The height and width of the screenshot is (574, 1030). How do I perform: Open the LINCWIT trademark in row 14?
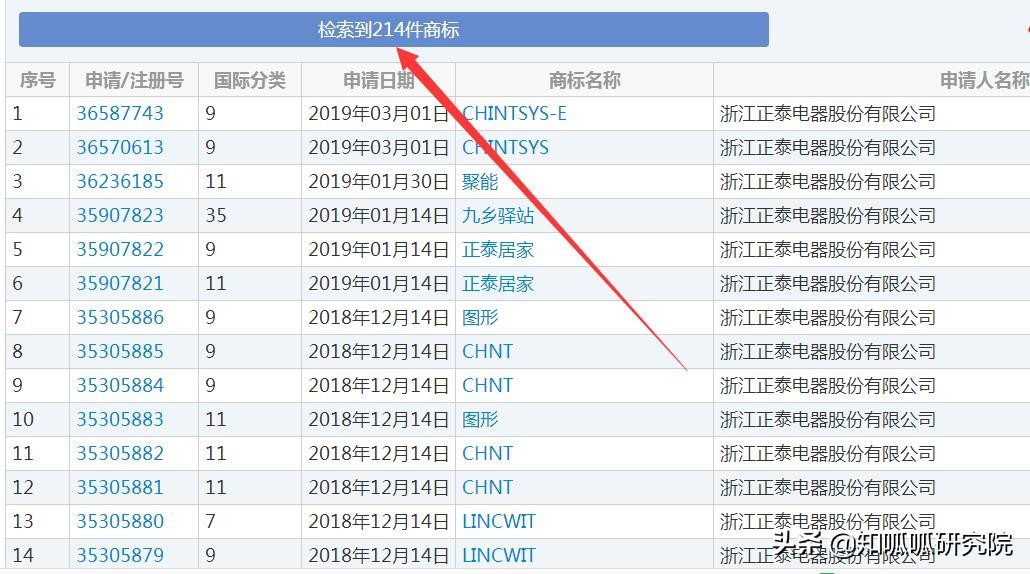[x=499, y=556]
